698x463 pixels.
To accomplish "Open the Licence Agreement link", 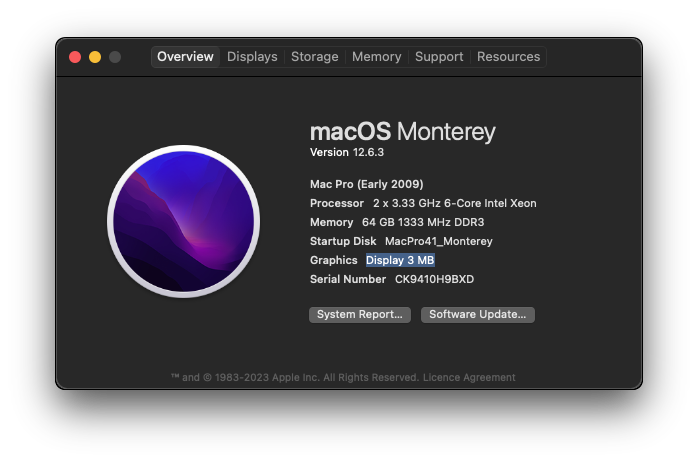I will pyautogui.click(x=469, y=378).
